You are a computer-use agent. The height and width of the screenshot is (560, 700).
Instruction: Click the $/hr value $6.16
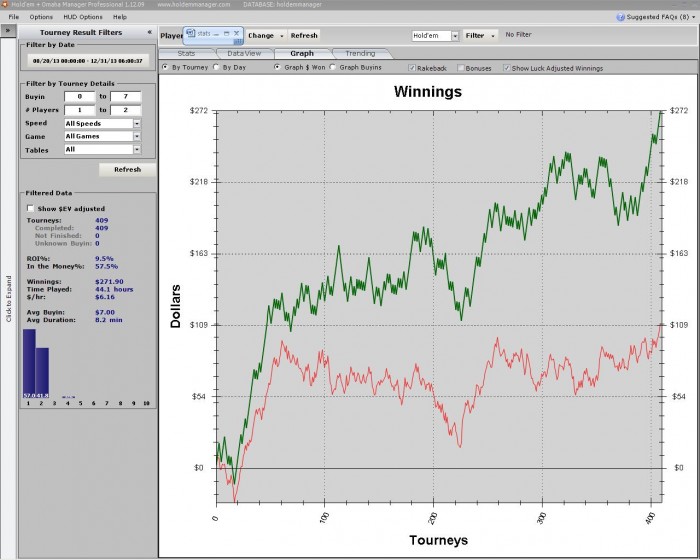tap(105, 297)
